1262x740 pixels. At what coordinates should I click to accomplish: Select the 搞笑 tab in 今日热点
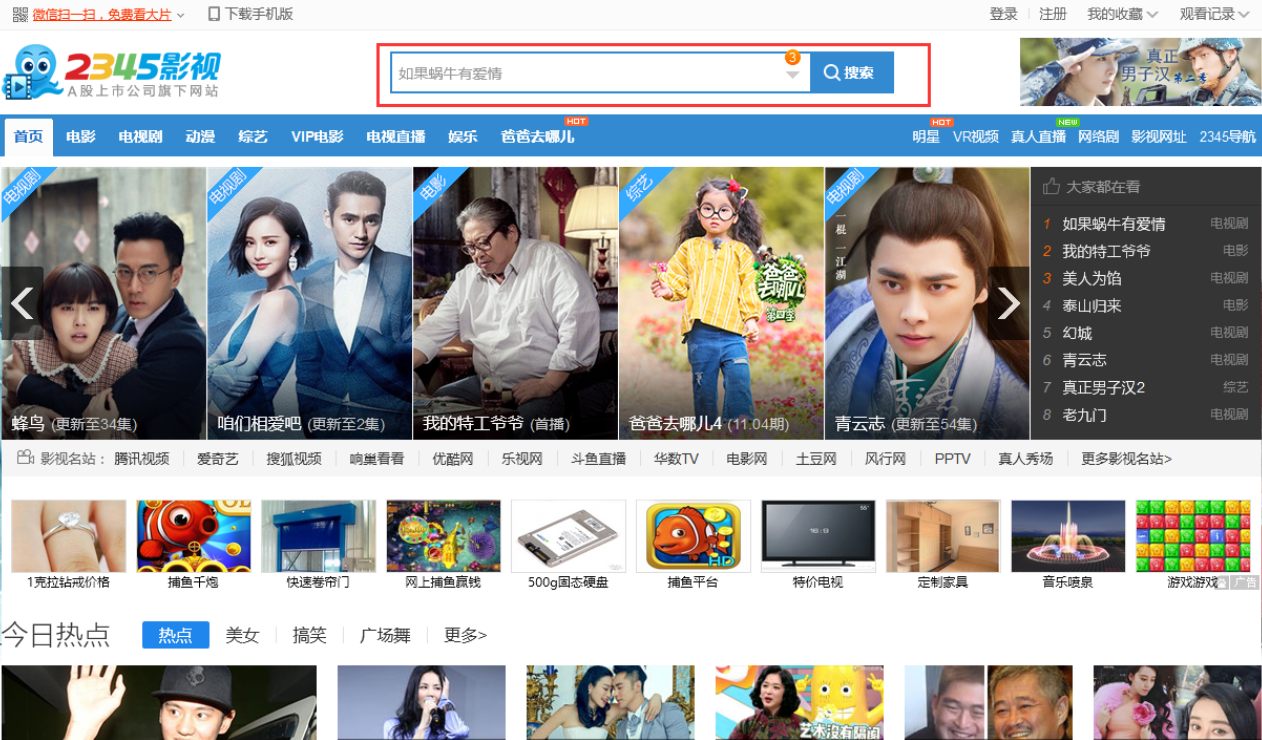(x=309, y=635)
